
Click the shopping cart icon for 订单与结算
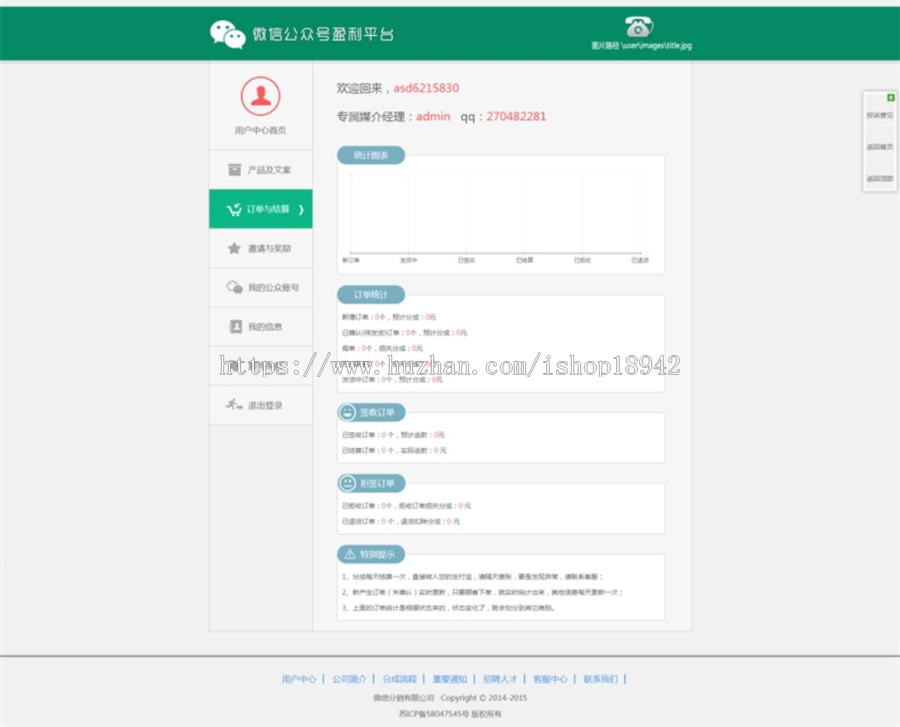point(234,209)
